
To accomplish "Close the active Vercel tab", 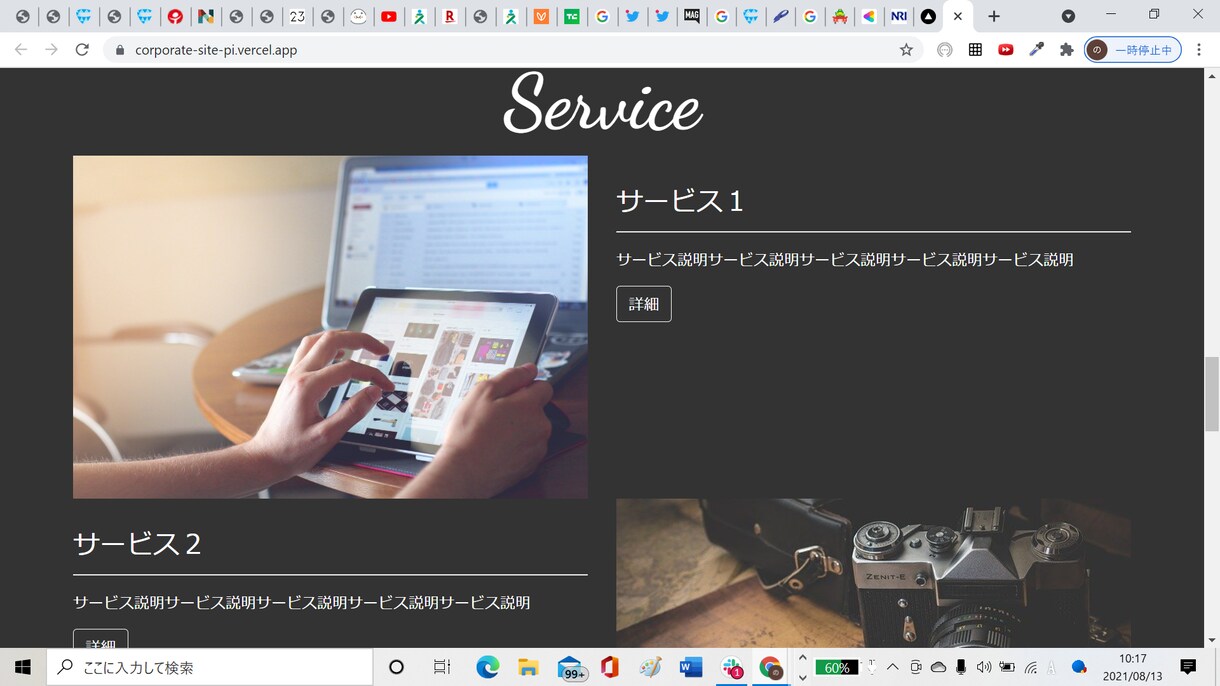I will (958, 16).
